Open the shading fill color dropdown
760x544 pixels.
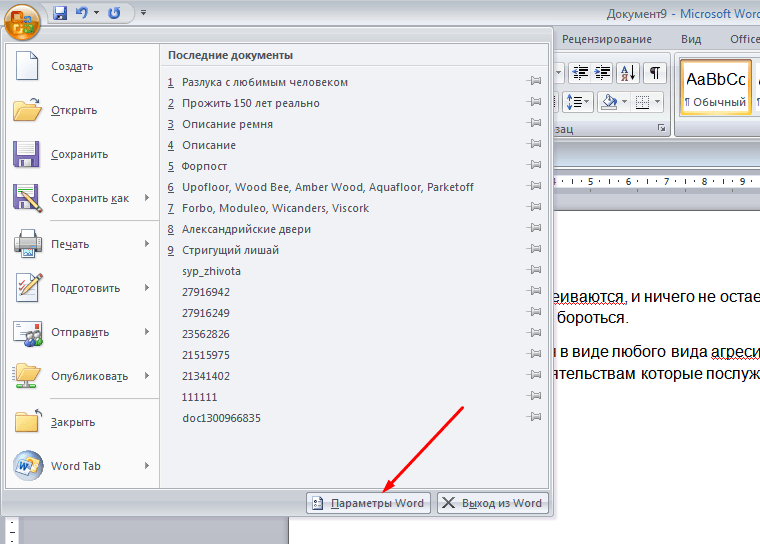coord(625,102)
